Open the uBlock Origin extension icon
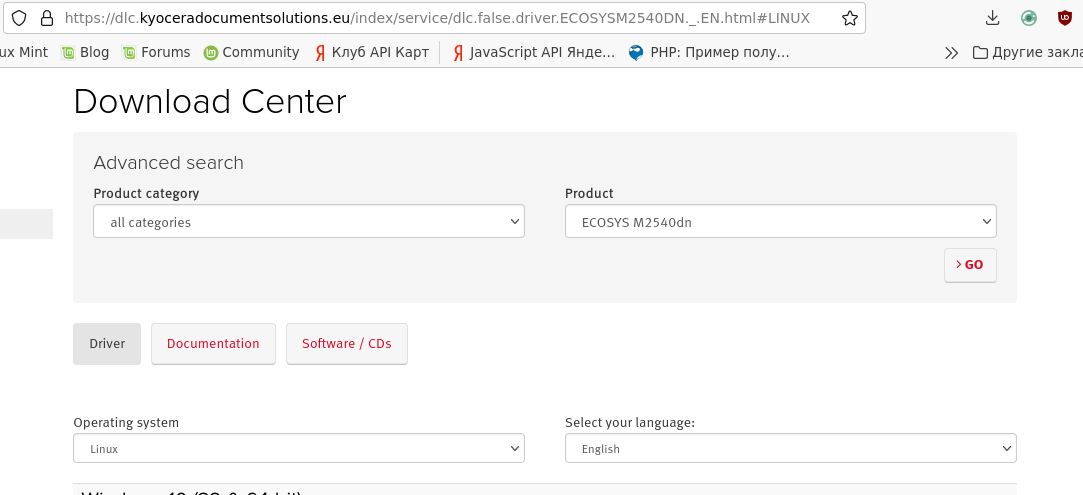Image resolution: width=1083 pixels, height=495 pixels. (1065, 18)
